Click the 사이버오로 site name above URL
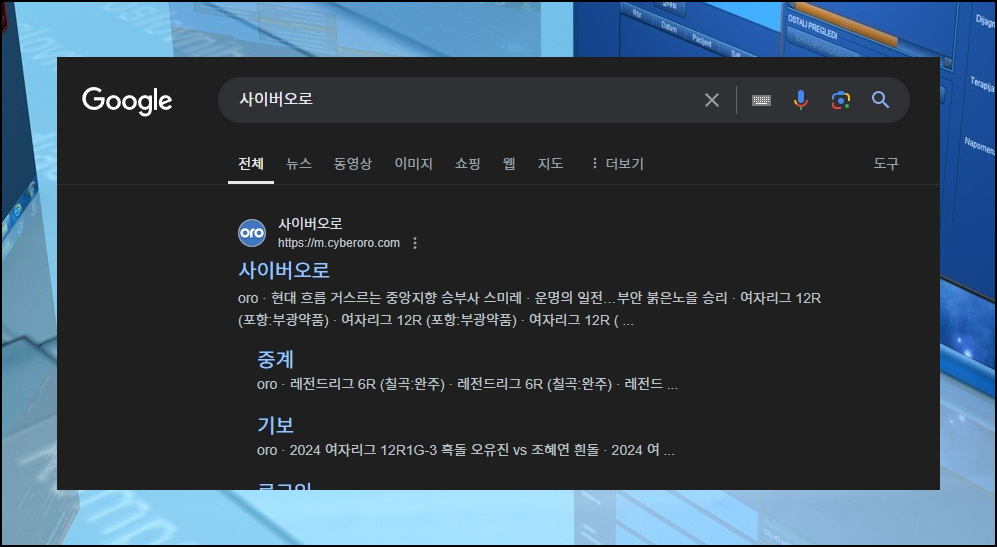This screenshot has width=997, height=547. [x=310, y=223]
